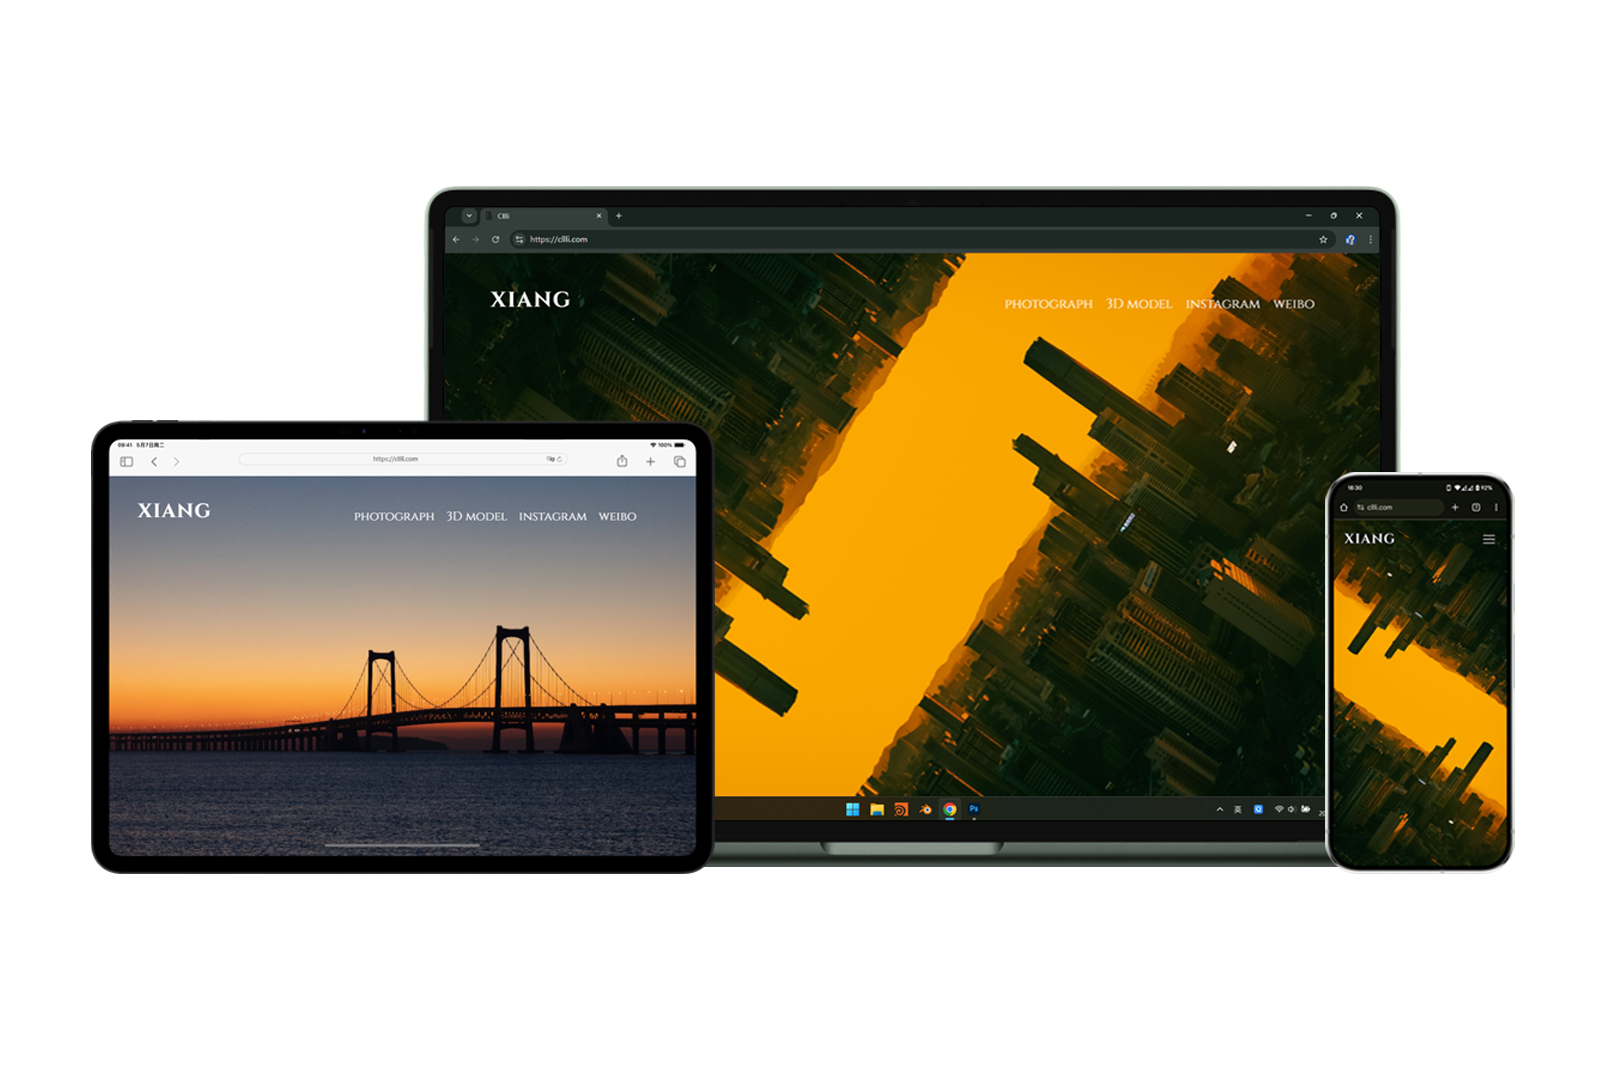Reload the page in tablet Safari address bar
Screen dimensions: 1620x1080
coord(560,459)
